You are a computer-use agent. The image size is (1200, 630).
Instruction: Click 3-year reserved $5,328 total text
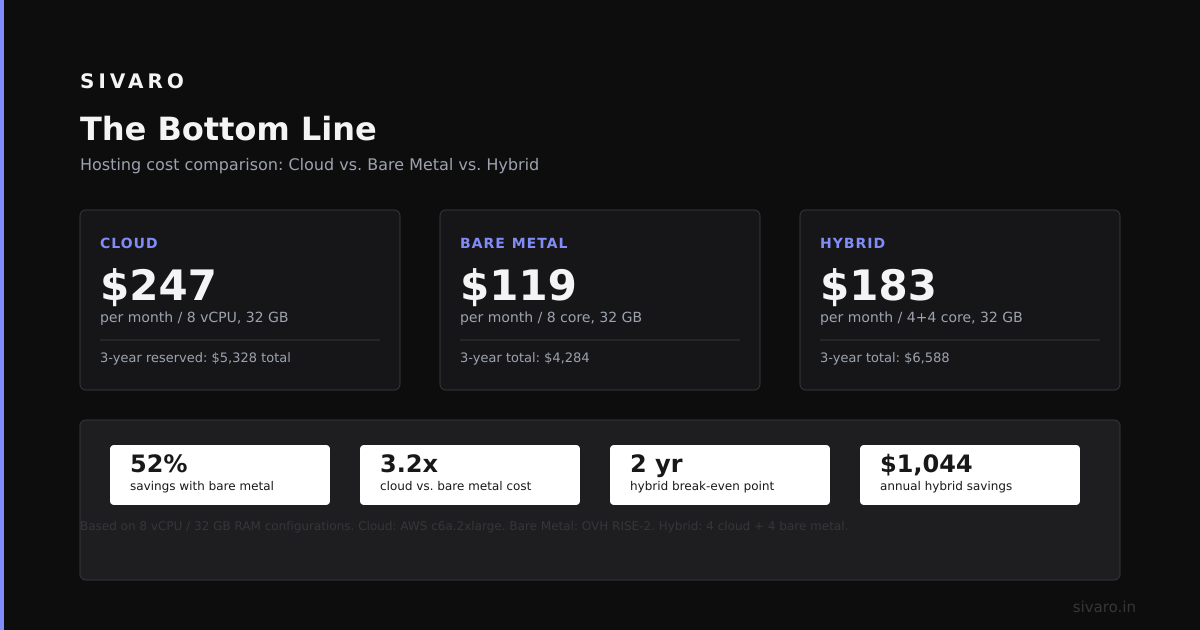point(195,357)
